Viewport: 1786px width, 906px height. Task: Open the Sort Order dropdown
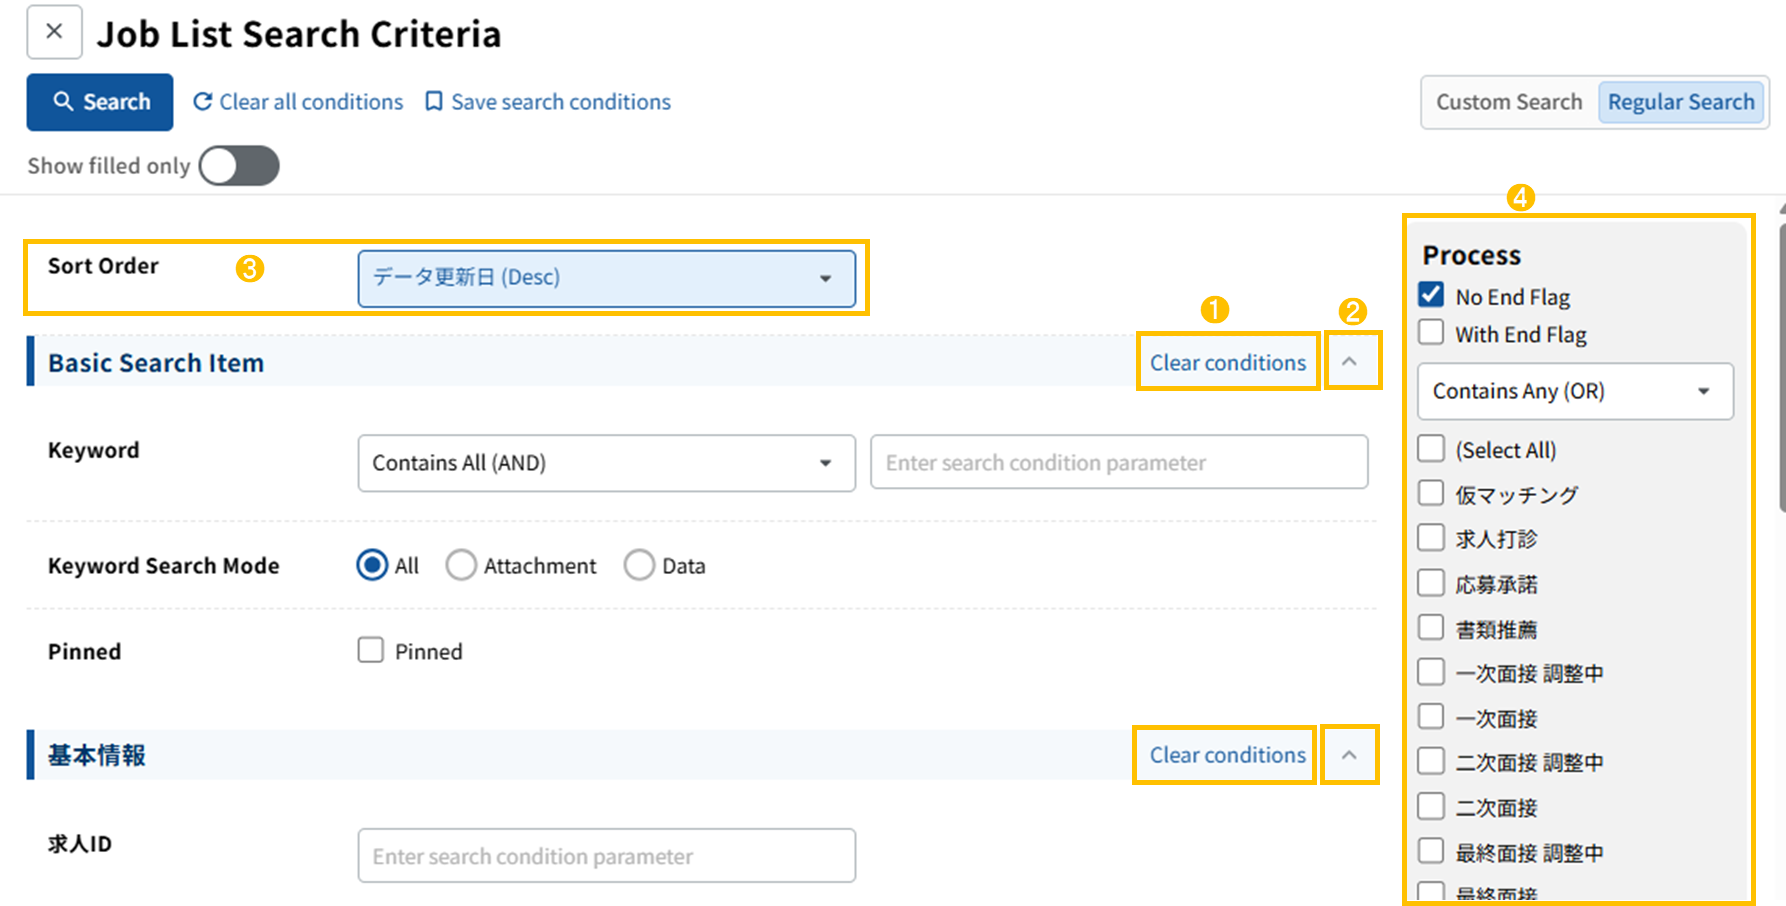(606, 278)
